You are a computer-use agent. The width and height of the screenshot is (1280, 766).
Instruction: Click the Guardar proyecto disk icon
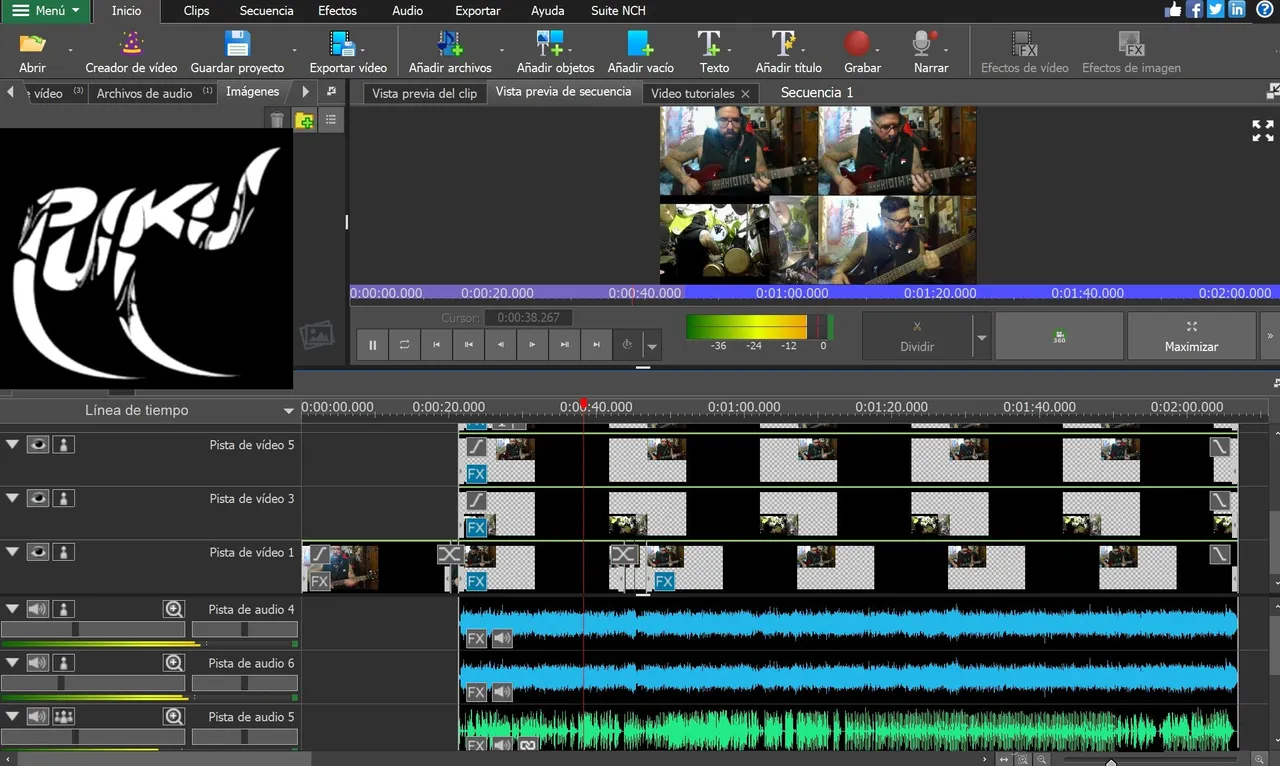237,43
